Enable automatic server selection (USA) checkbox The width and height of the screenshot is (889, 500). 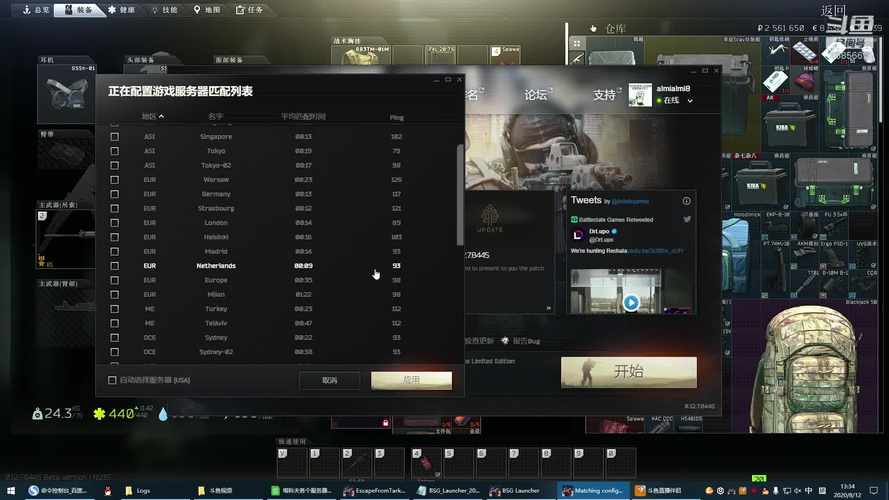click(112, 380)
